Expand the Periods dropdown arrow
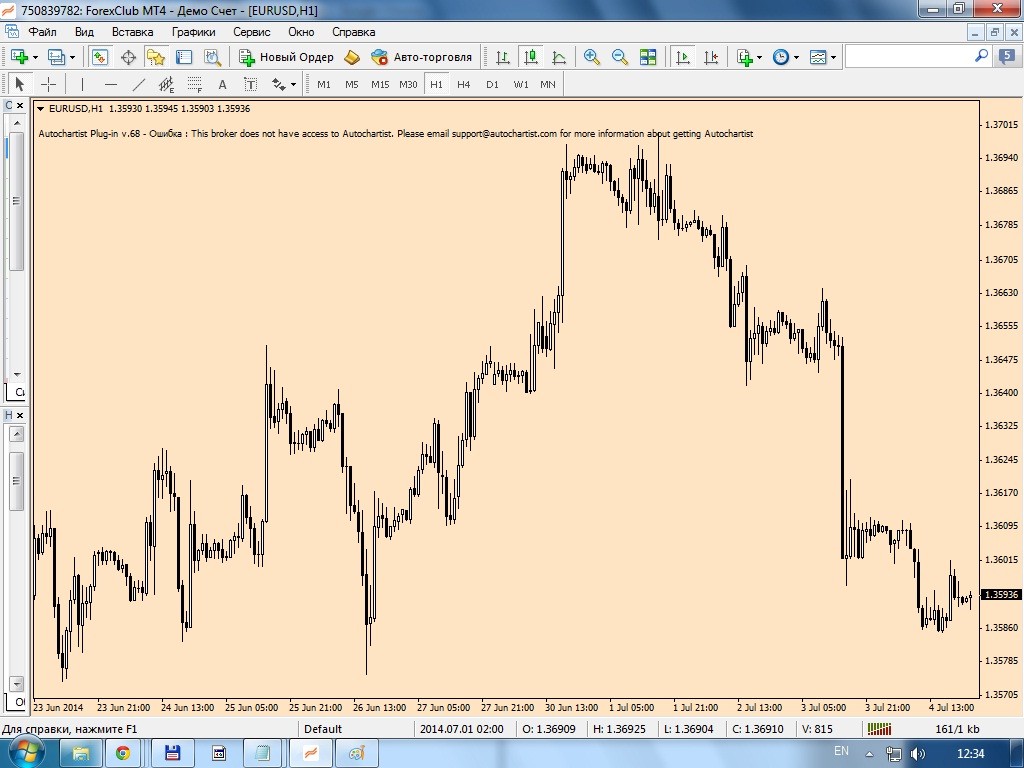The width and height of the screenshot is (1024, 768). coord(796,57)
